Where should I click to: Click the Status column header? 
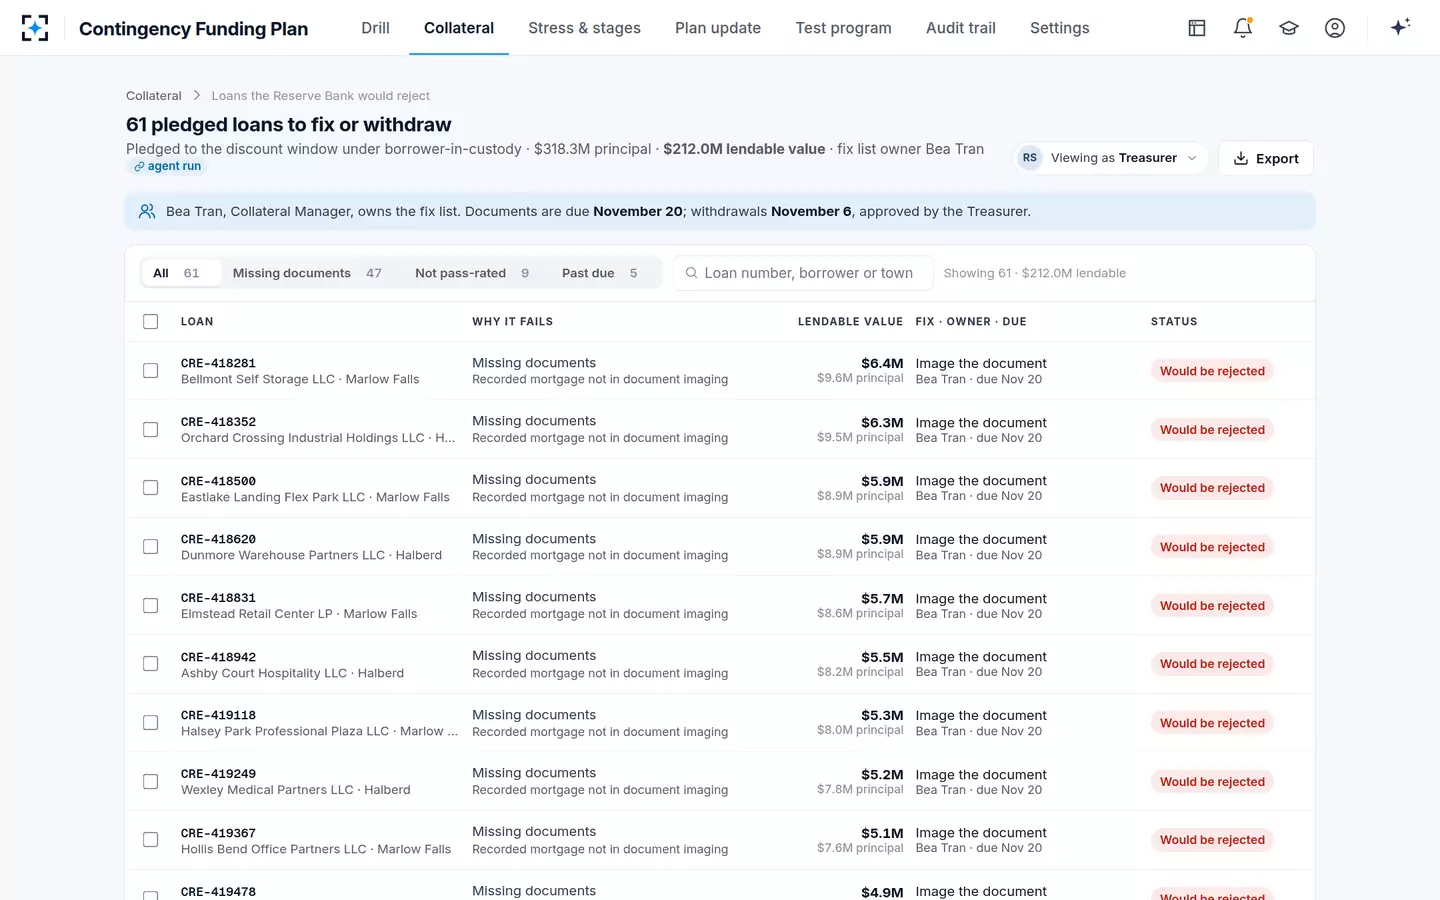(x=1174, y=322)
